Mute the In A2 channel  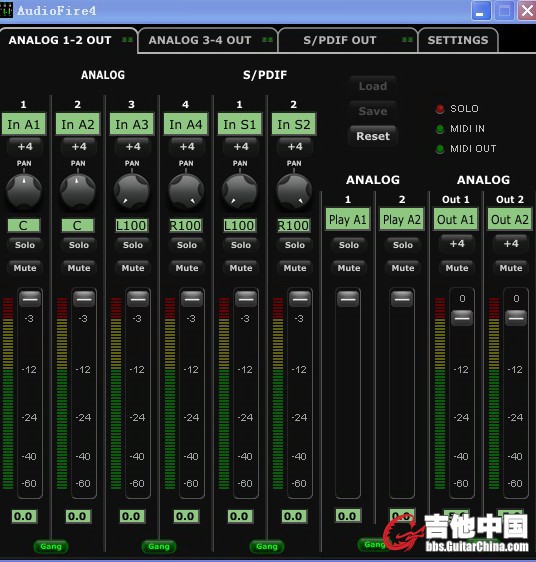[79, 268]
